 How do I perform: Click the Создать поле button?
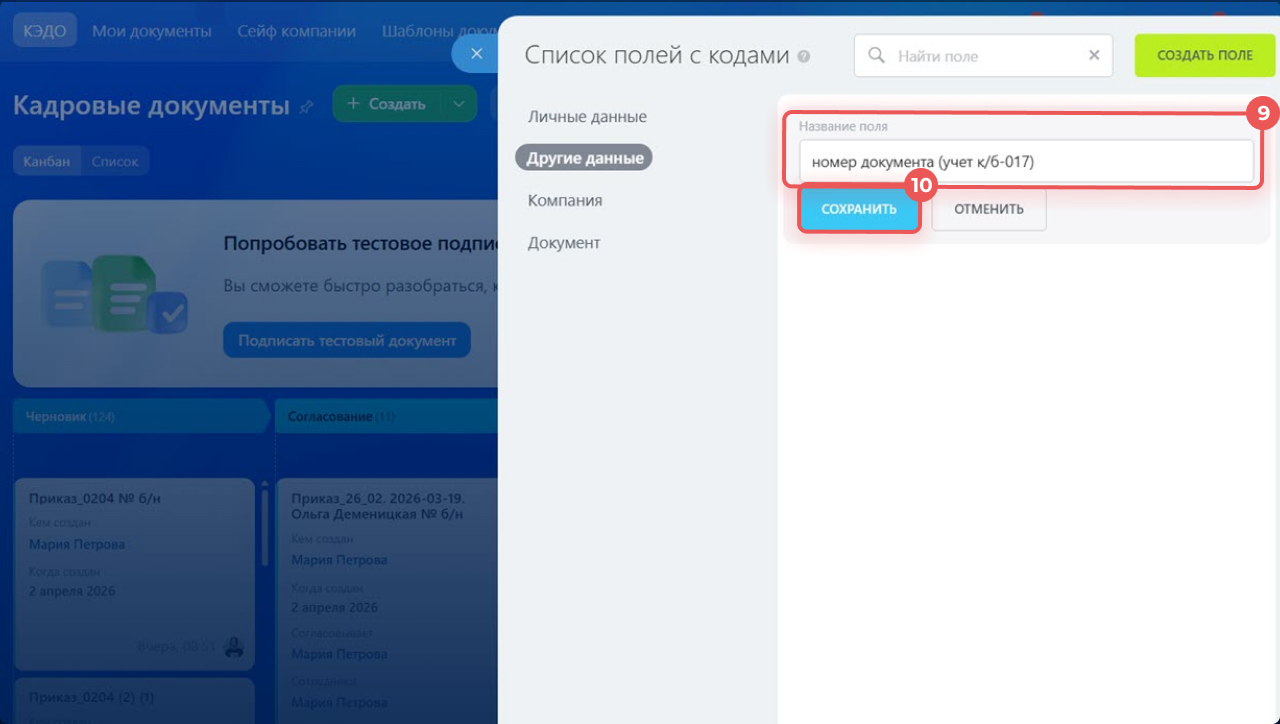(1204, 56)
